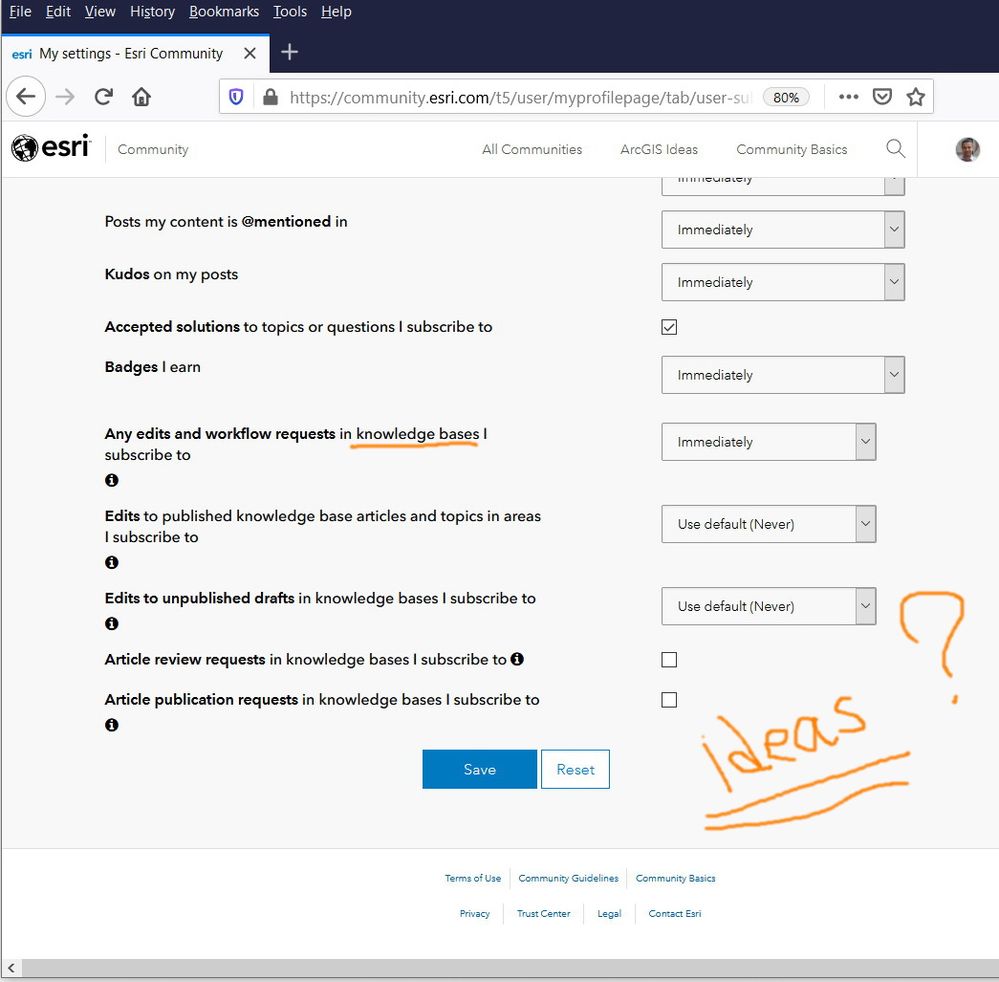Open Terms of Use footer link
The image size is (999, 982).
[473, 878]
